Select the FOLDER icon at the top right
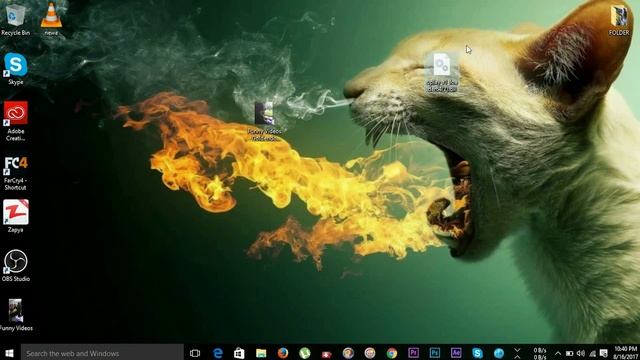The image size is (640, 360). (619, 20)
